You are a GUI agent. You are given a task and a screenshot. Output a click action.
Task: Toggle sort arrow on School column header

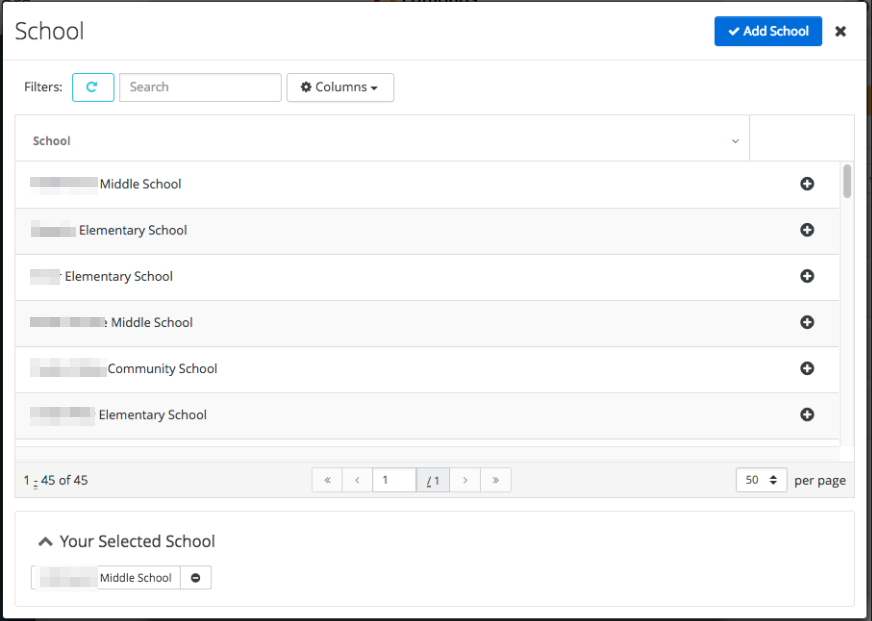coord(735,141)
